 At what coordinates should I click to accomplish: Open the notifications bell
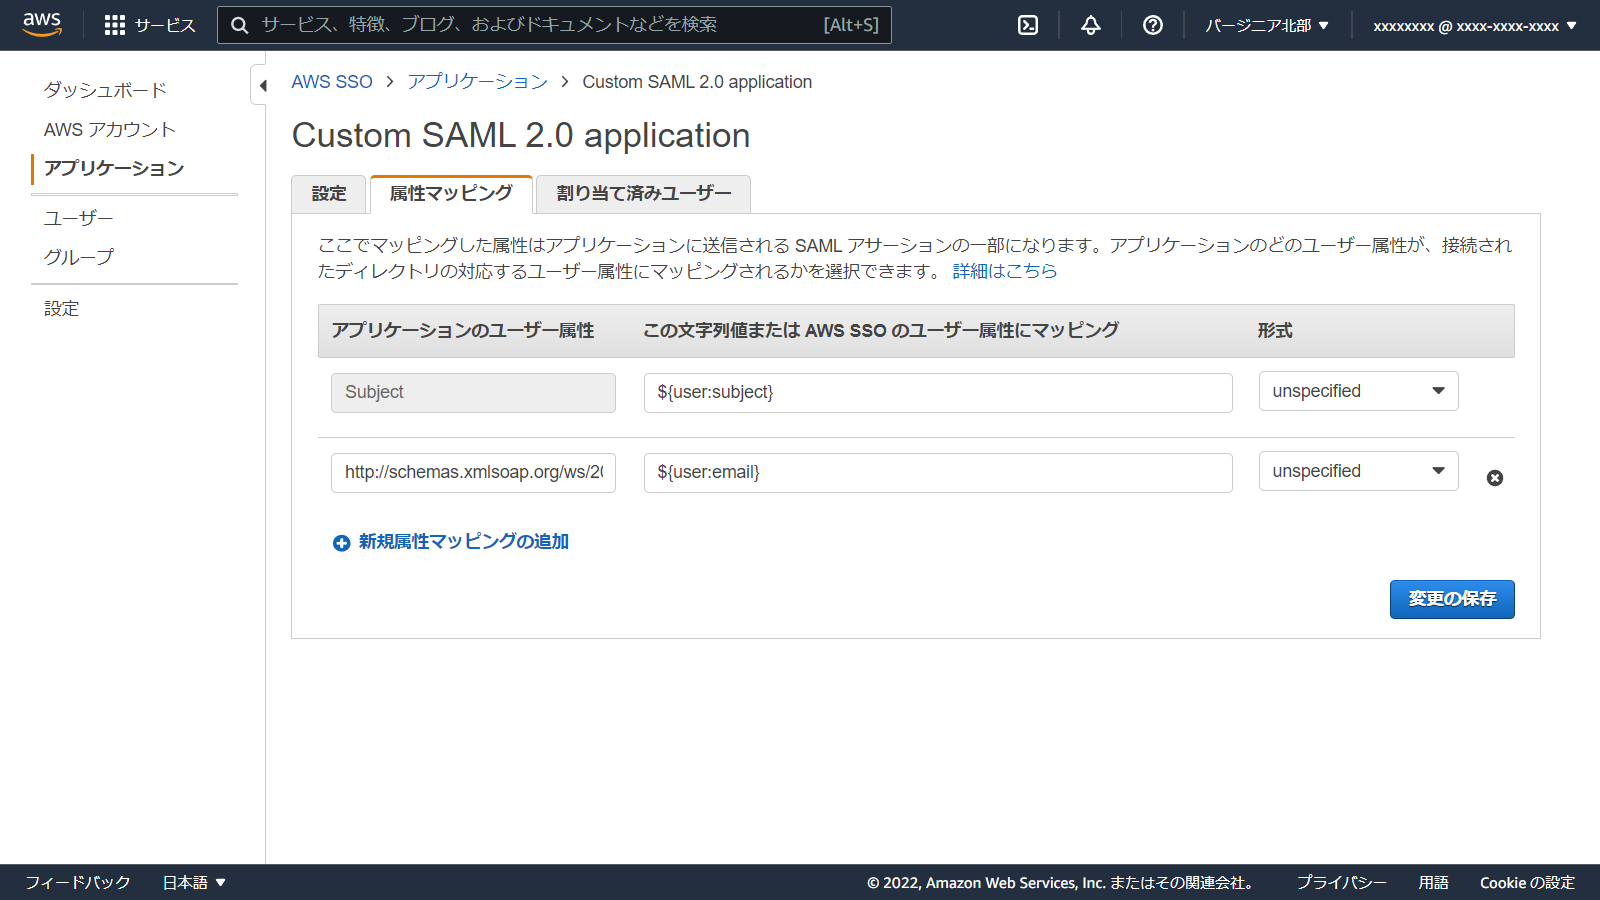click(1089, 25)
